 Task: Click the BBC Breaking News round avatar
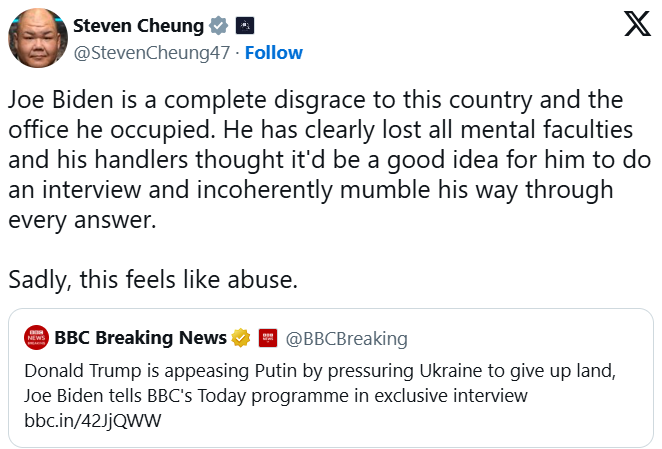coord(37,337)
